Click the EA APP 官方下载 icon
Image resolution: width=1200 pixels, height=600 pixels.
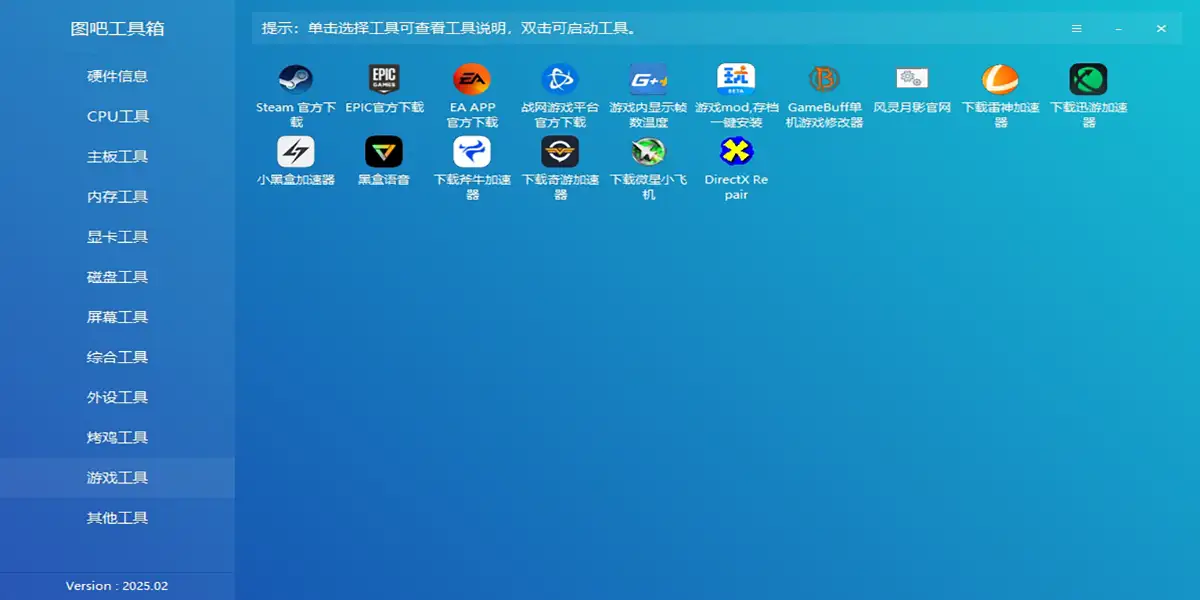472,79
